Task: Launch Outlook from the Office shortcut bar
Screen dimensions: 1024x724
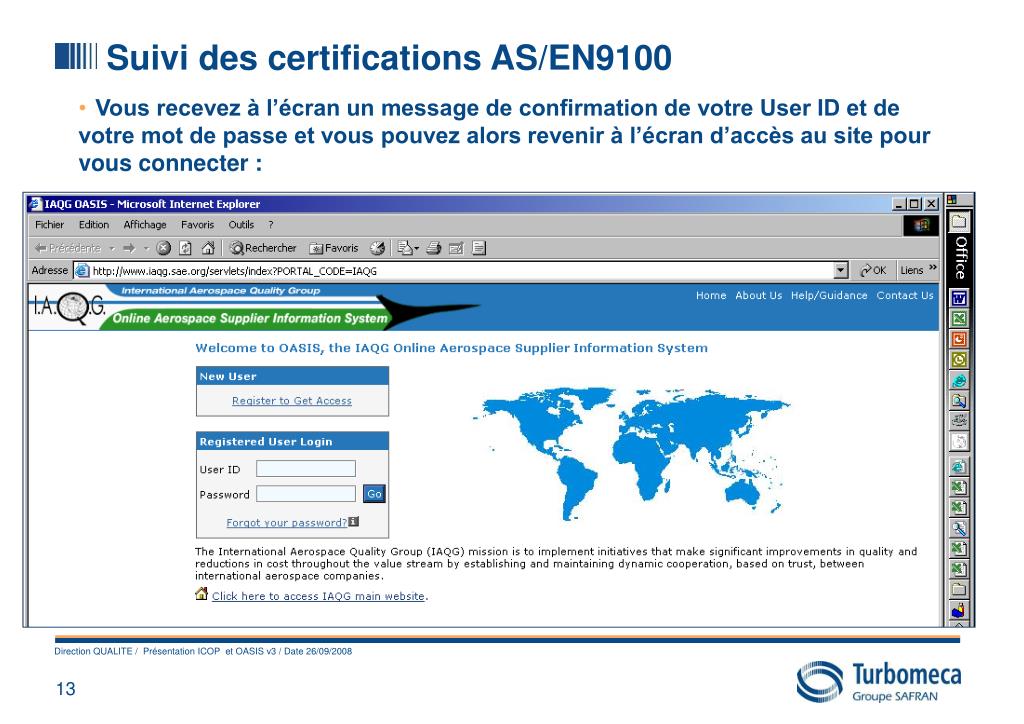Action: tap(959, 359)
